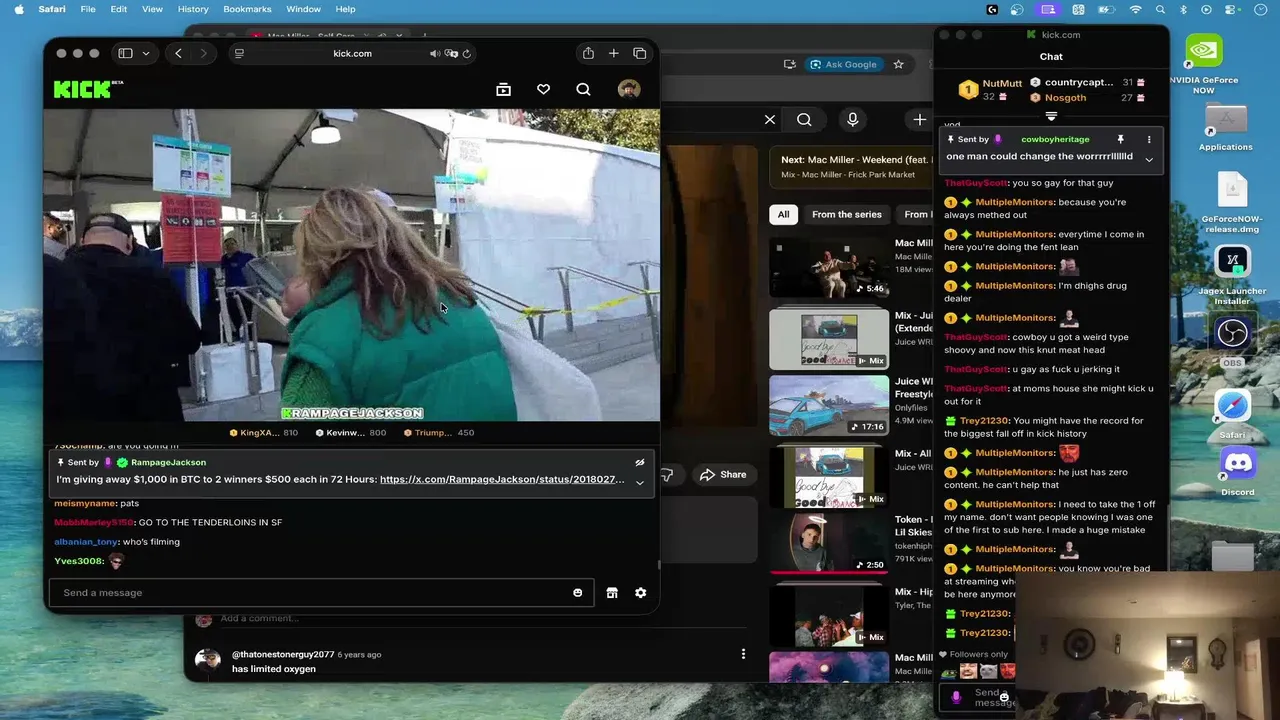Image resolution: width=1280 pixels, height=720 pixels.
Task: Open the x.com RampageJackson status link
Action: click(502, 479)
